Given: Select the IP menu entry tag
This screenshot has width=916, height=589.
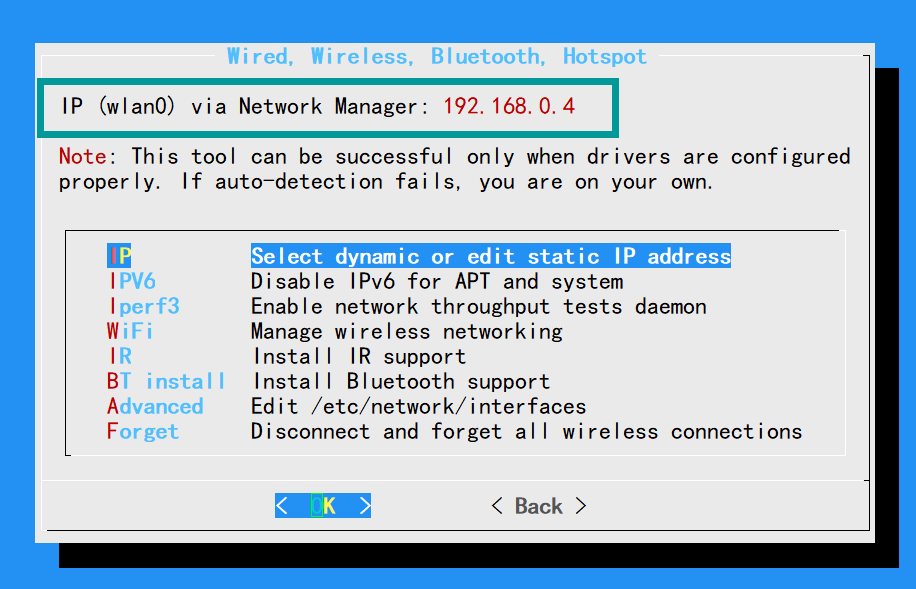Looking at the screenshot, I should click(119, 256).
